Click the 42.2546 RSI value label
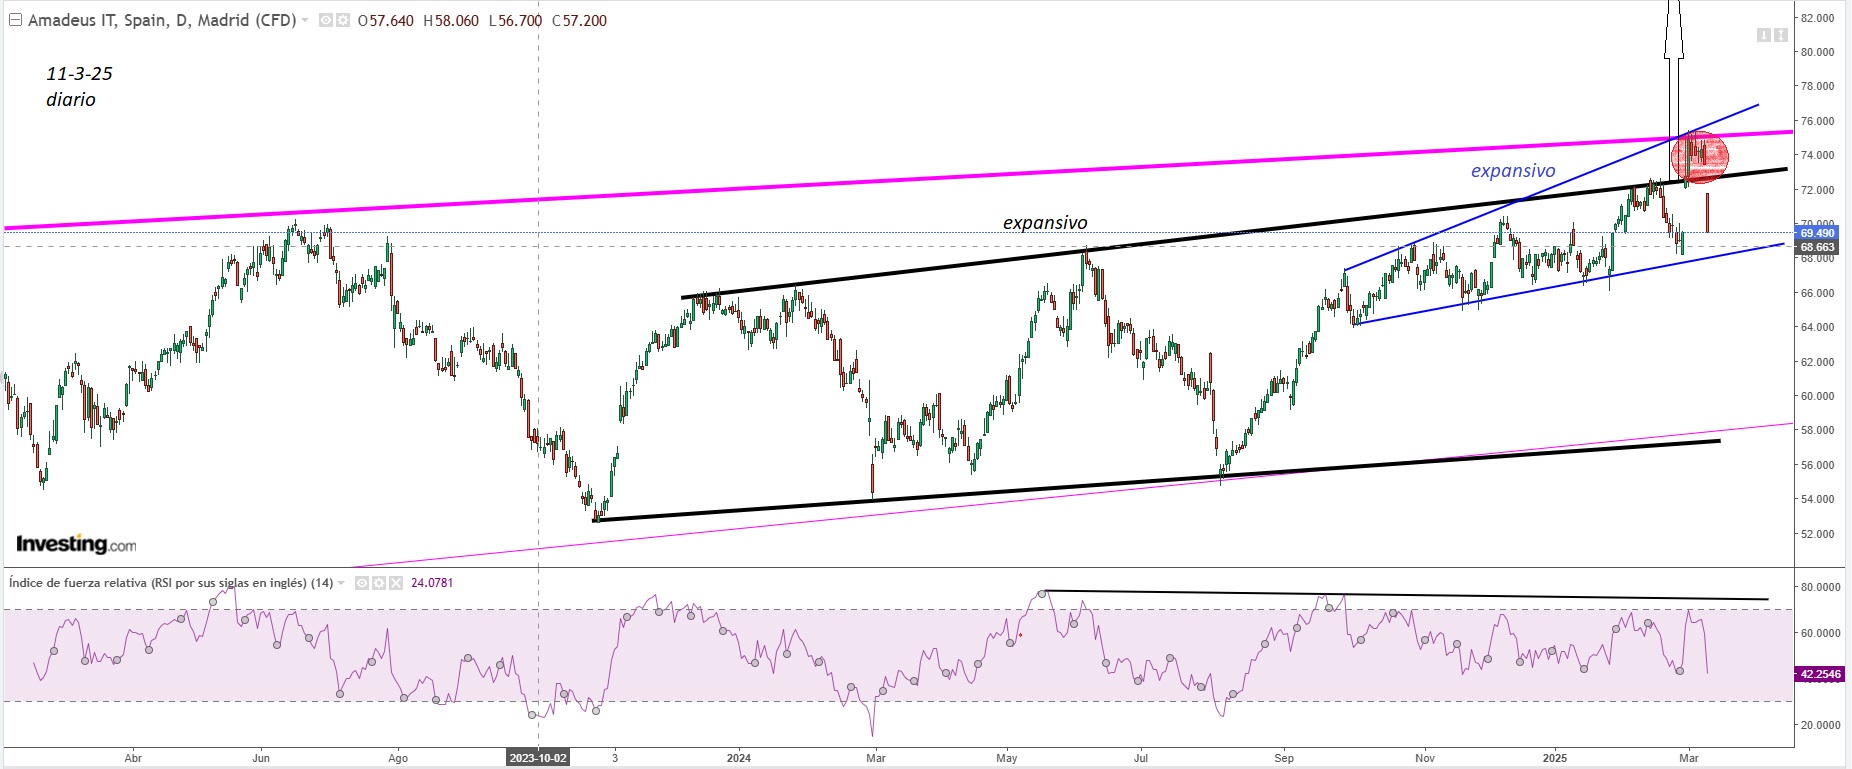Screen dimensions: 1852x769 (x=1820, y=674)
